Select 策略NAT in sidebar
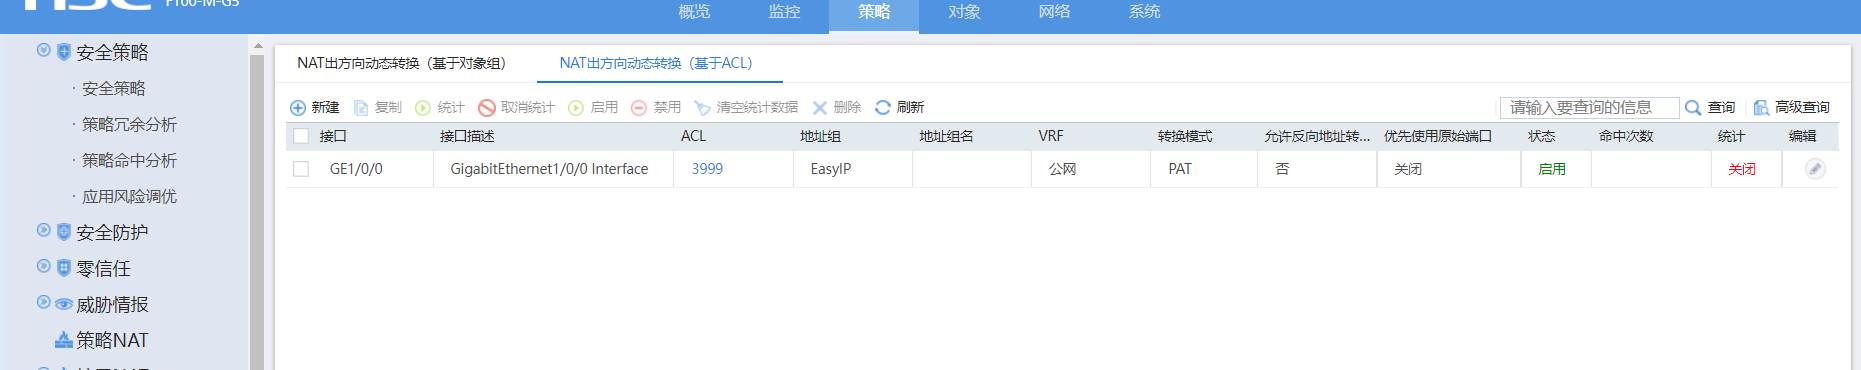This screenshot has width=1861, height=370. [x=112, y=340]
